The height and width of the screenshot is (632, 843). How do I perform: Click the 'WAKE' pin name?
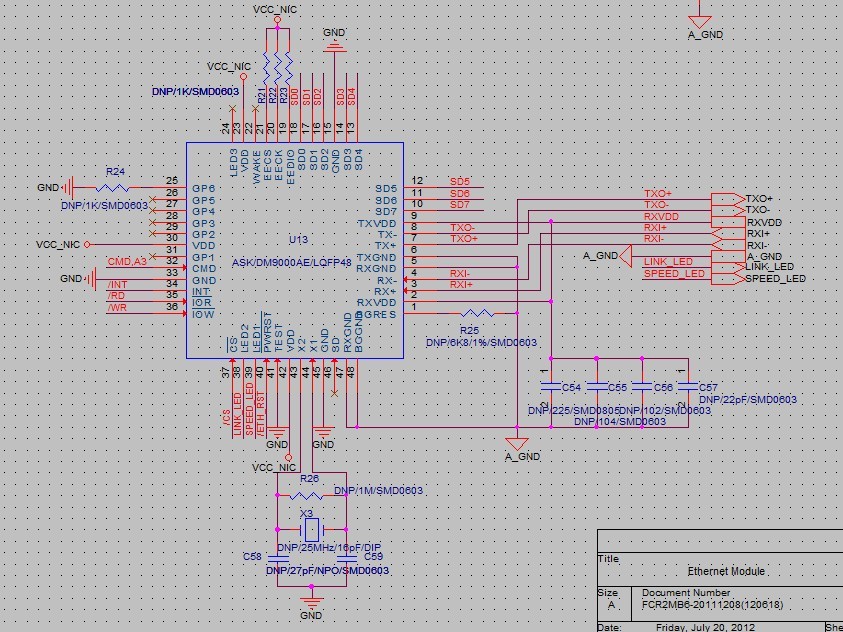[x=257, y=168]
